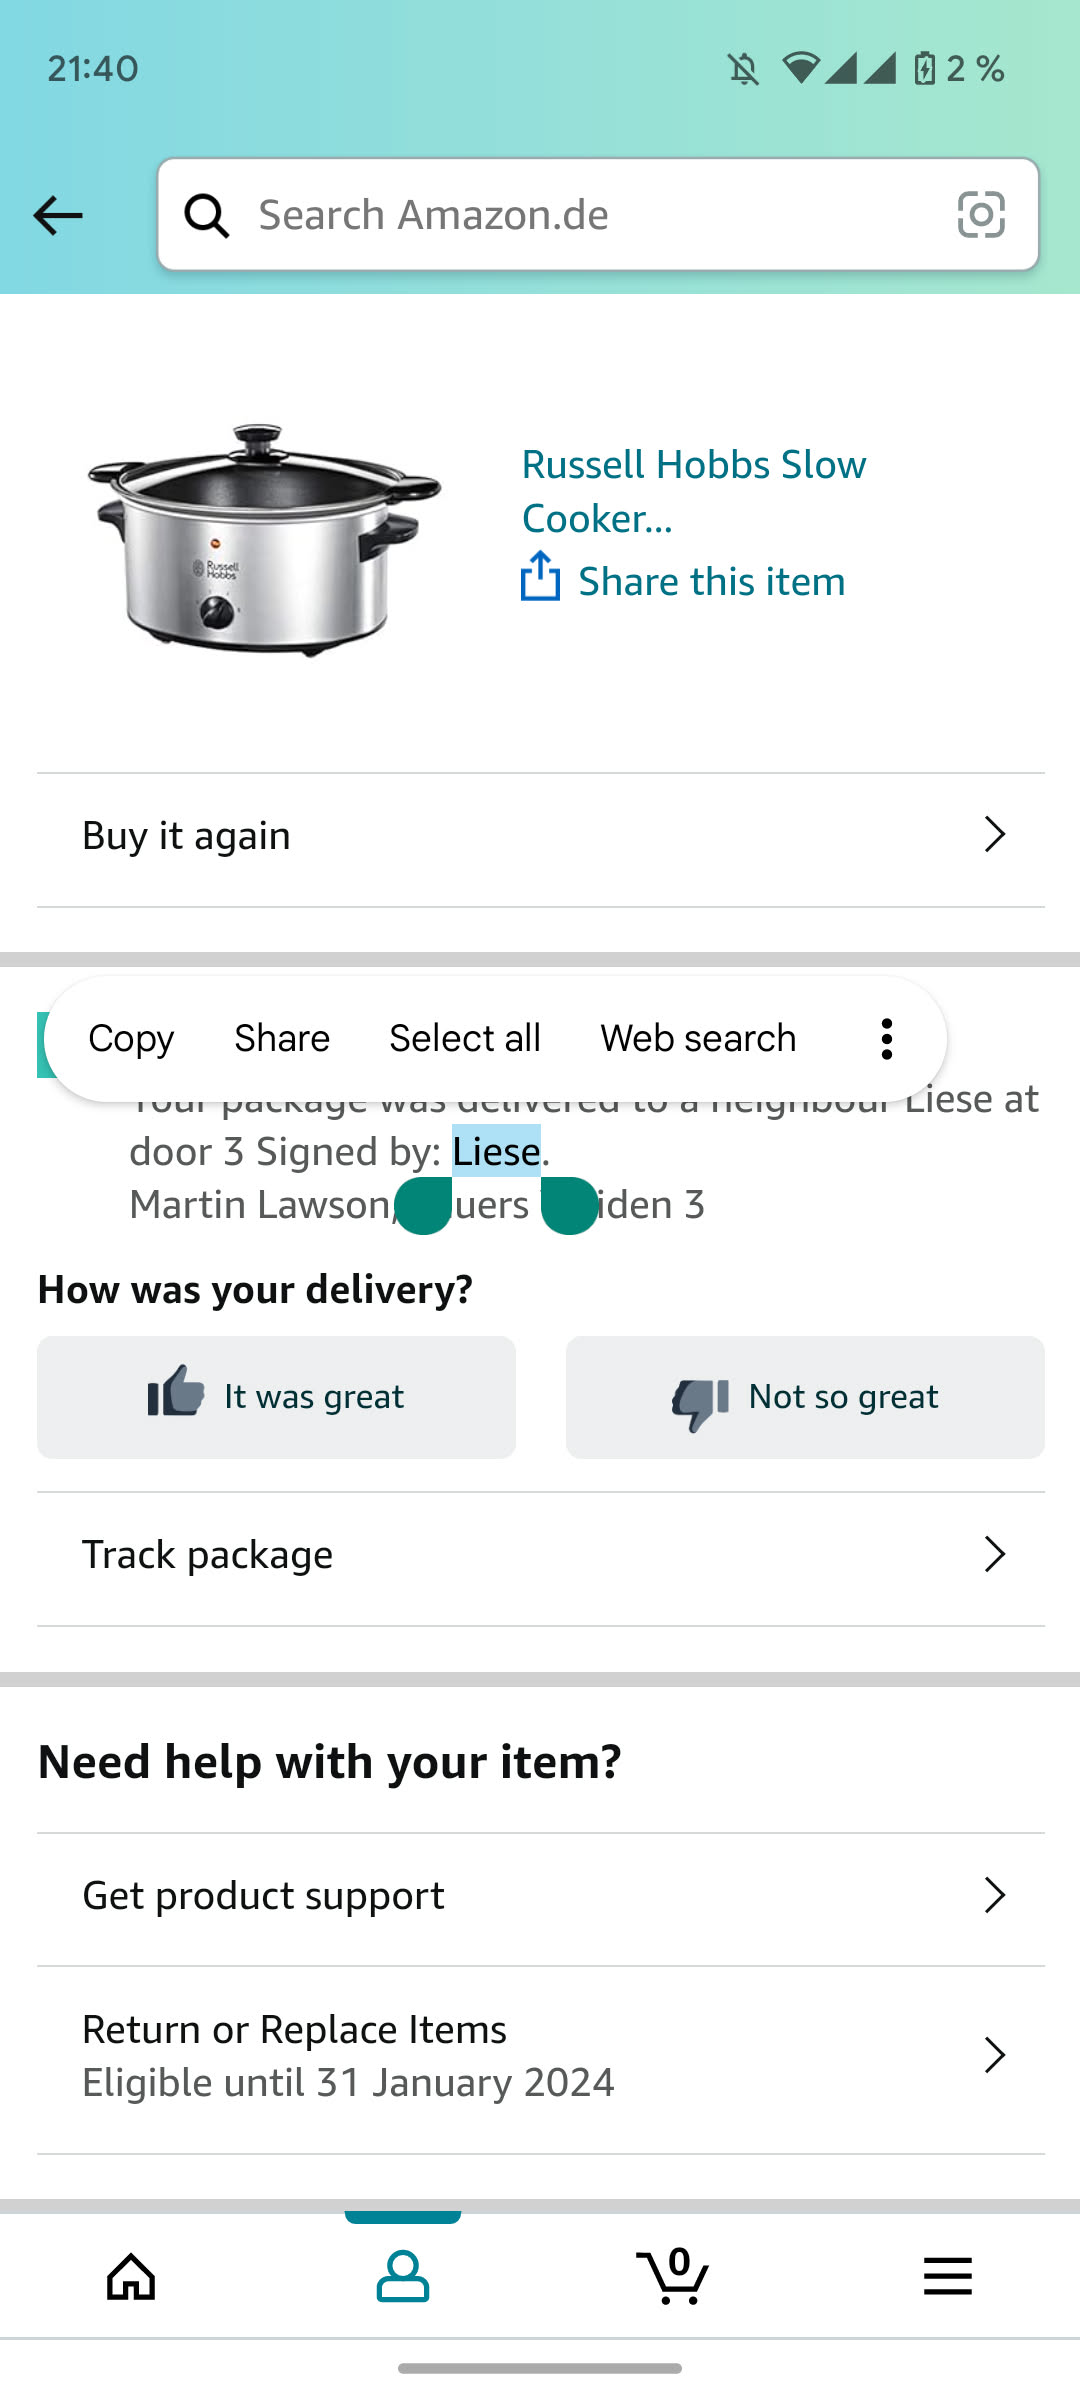Open text selection overflow menu
Screen dimensions: 1080x2400
tap(886, 1039)
